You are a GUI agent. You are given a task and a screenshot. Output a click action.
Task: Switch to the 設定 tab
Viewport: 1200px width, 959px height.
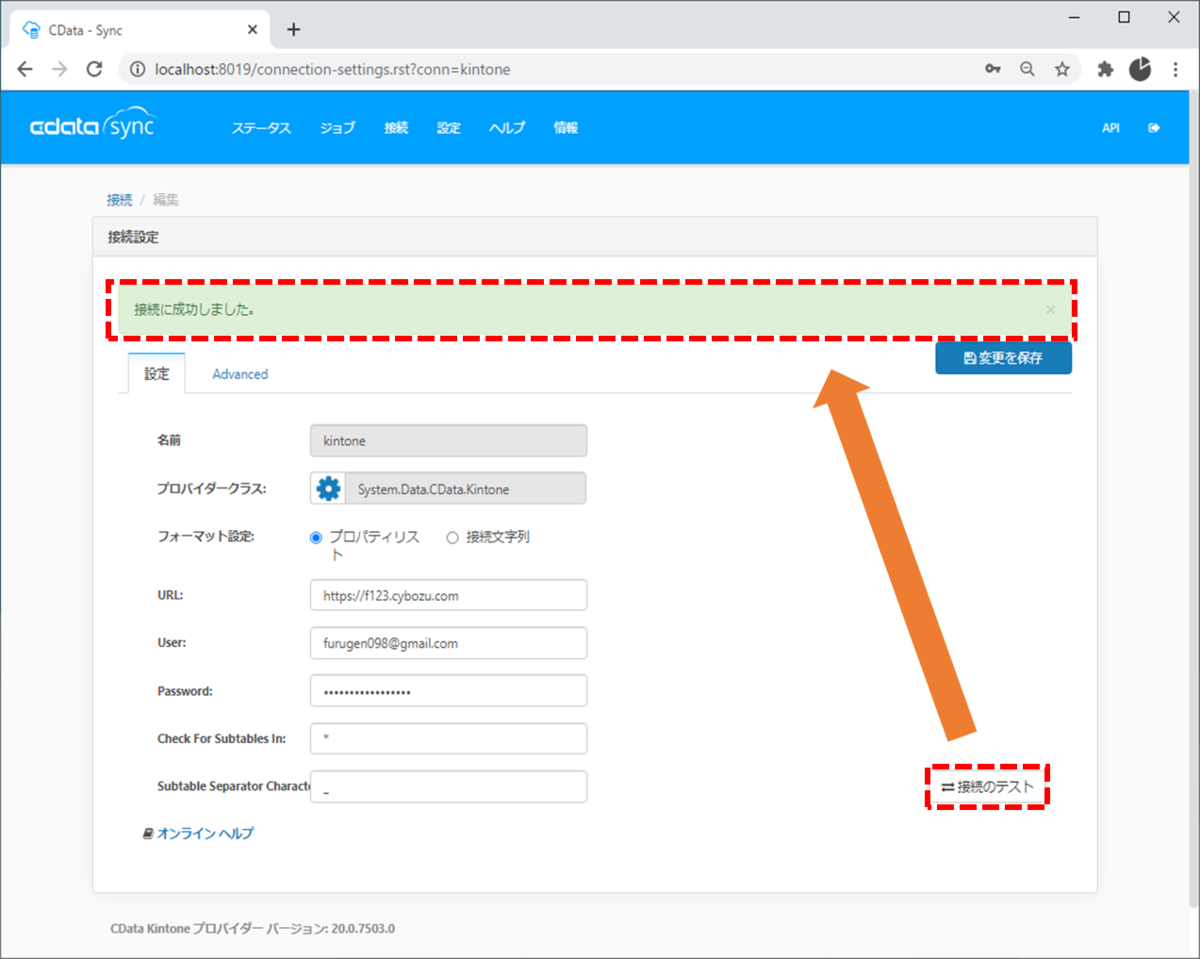(x=157, y=373)
